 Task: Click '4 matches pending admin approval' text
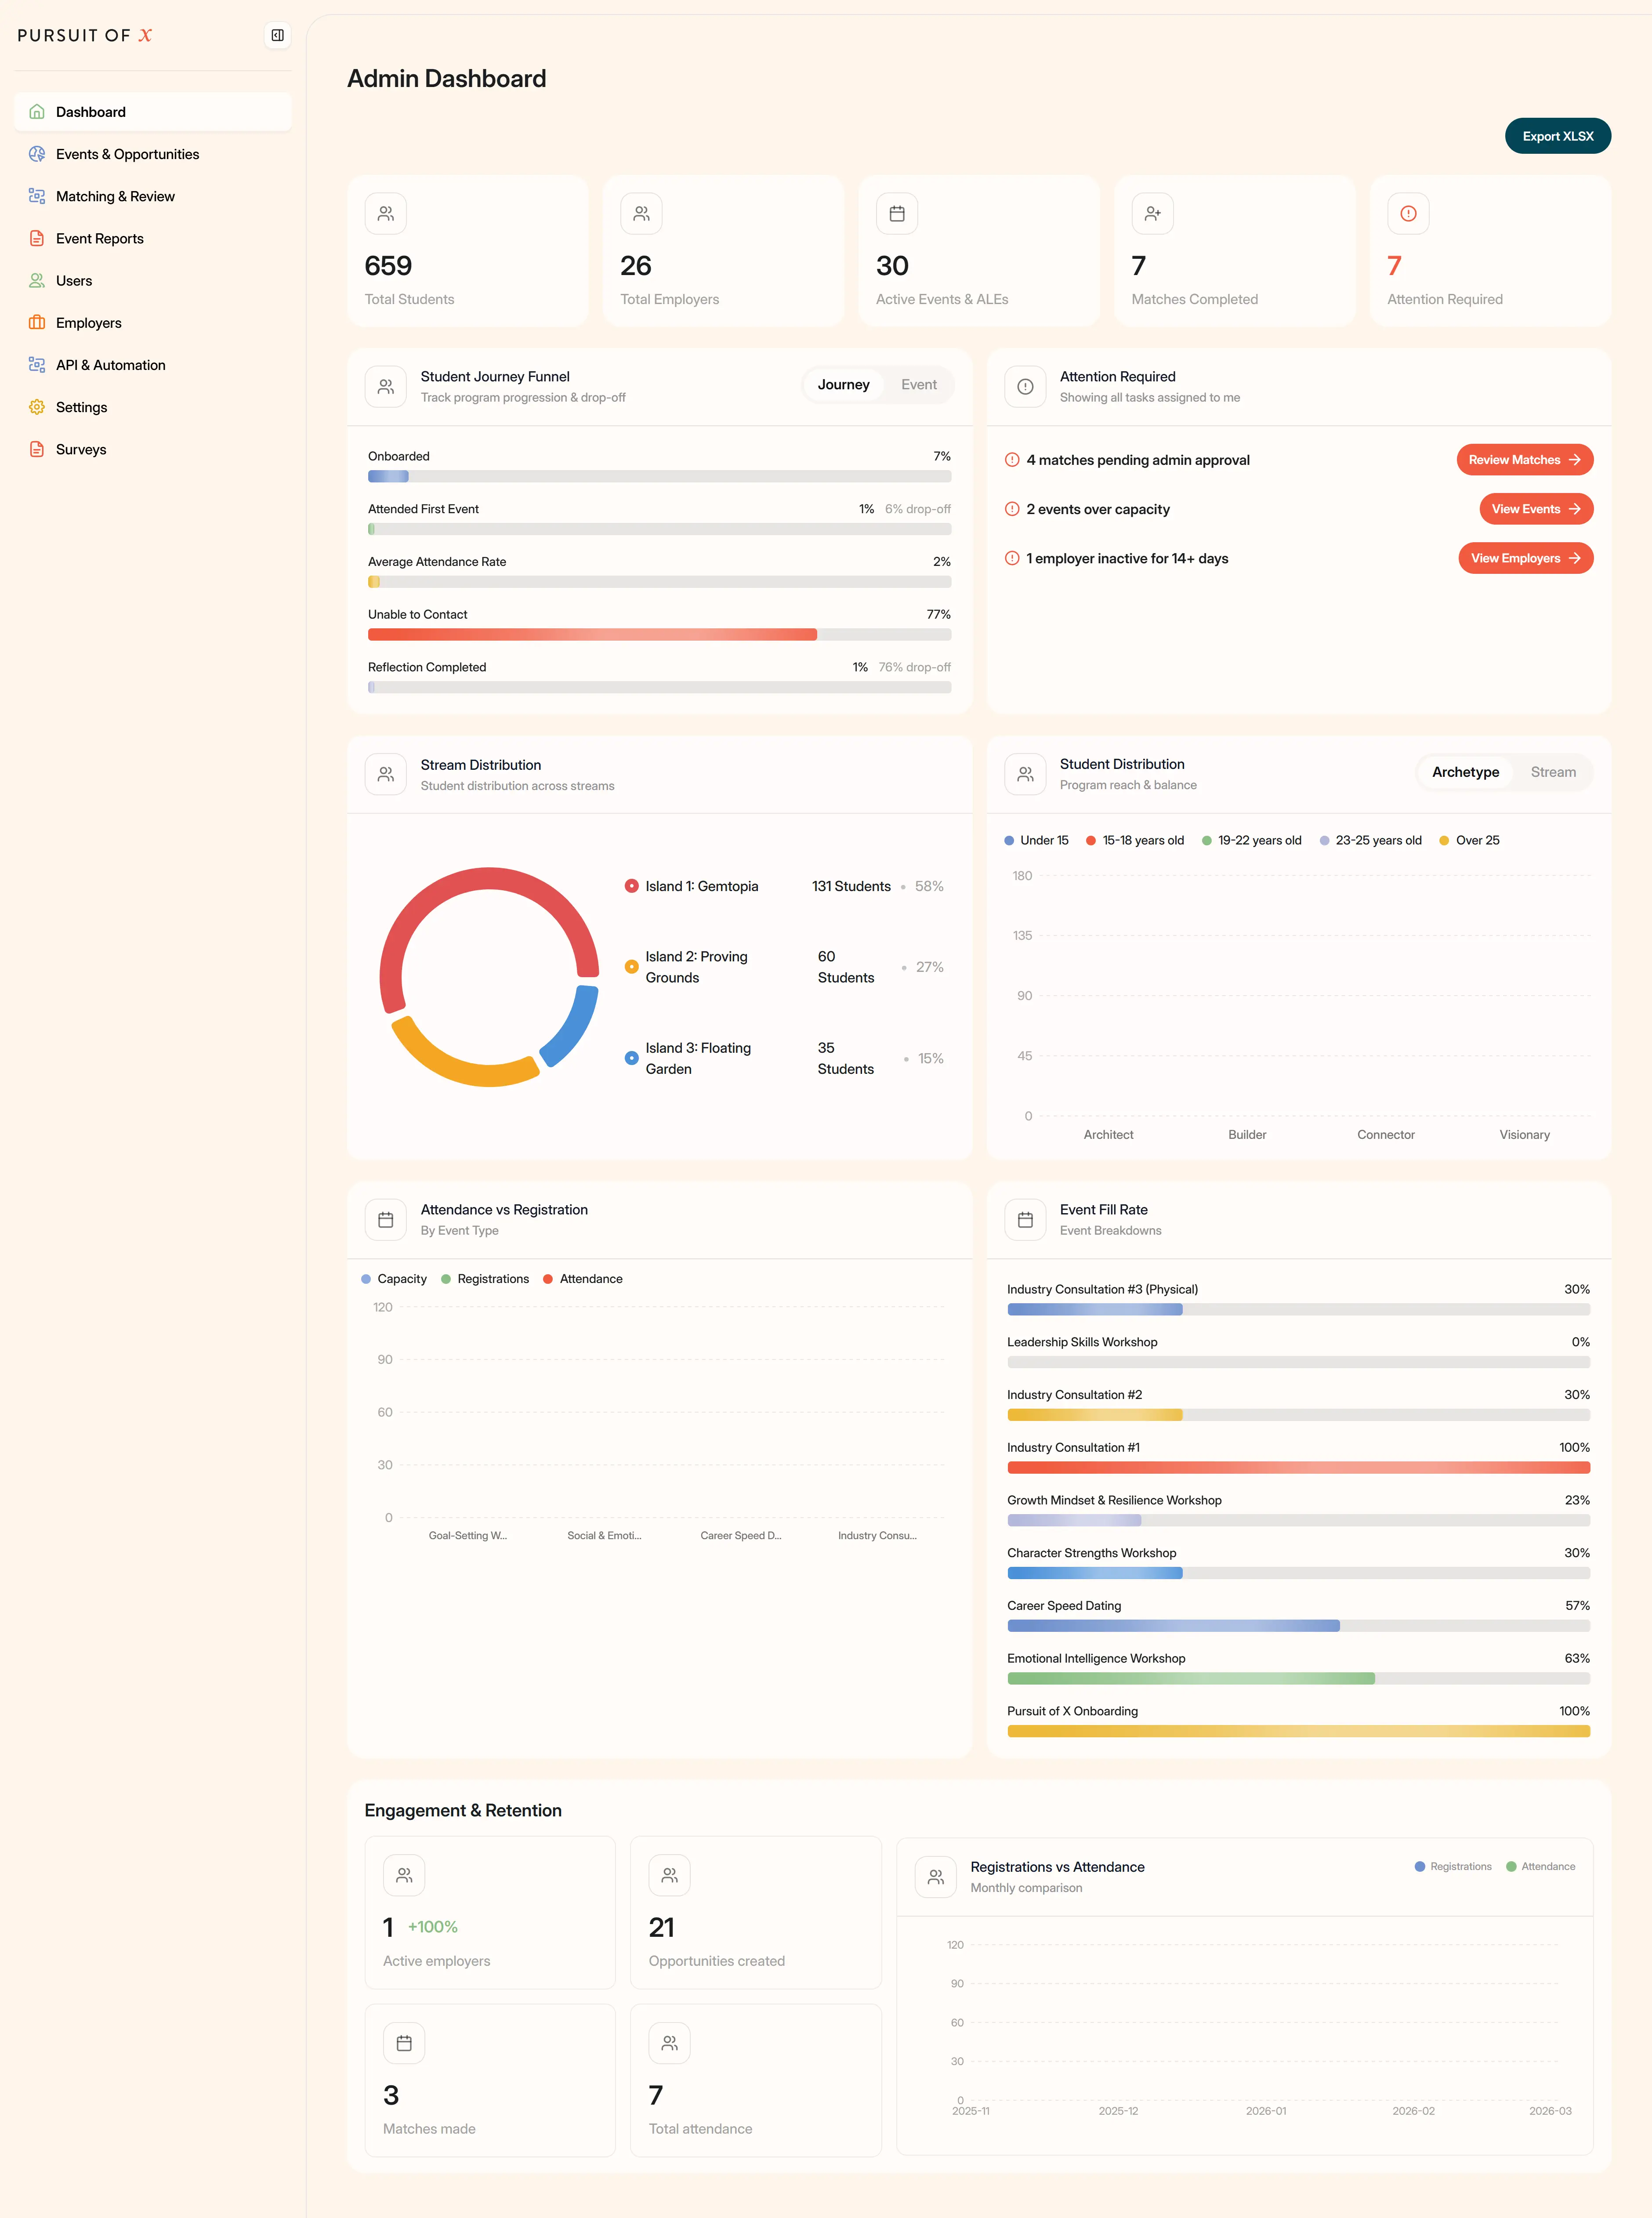(x=1138, y=460)
